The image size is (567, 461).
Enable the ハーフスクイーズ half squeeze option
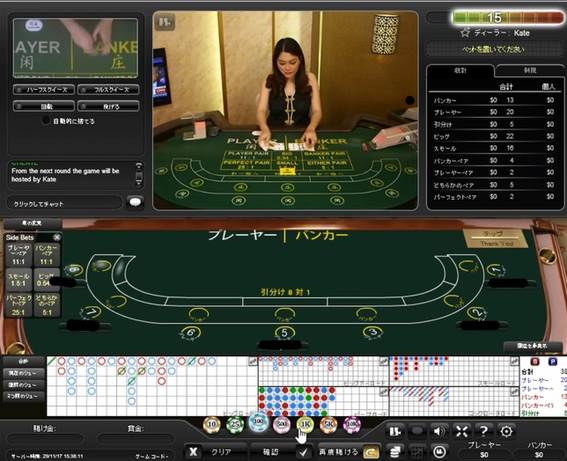[44, 89]
